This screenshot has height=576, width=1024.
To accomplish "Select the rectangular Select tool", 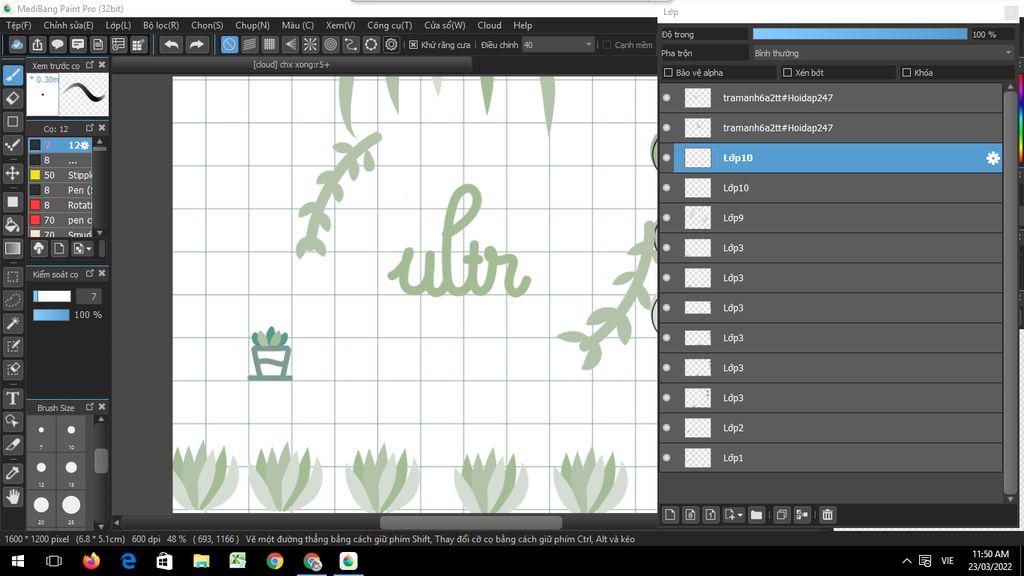I will [x=12, y=277].
